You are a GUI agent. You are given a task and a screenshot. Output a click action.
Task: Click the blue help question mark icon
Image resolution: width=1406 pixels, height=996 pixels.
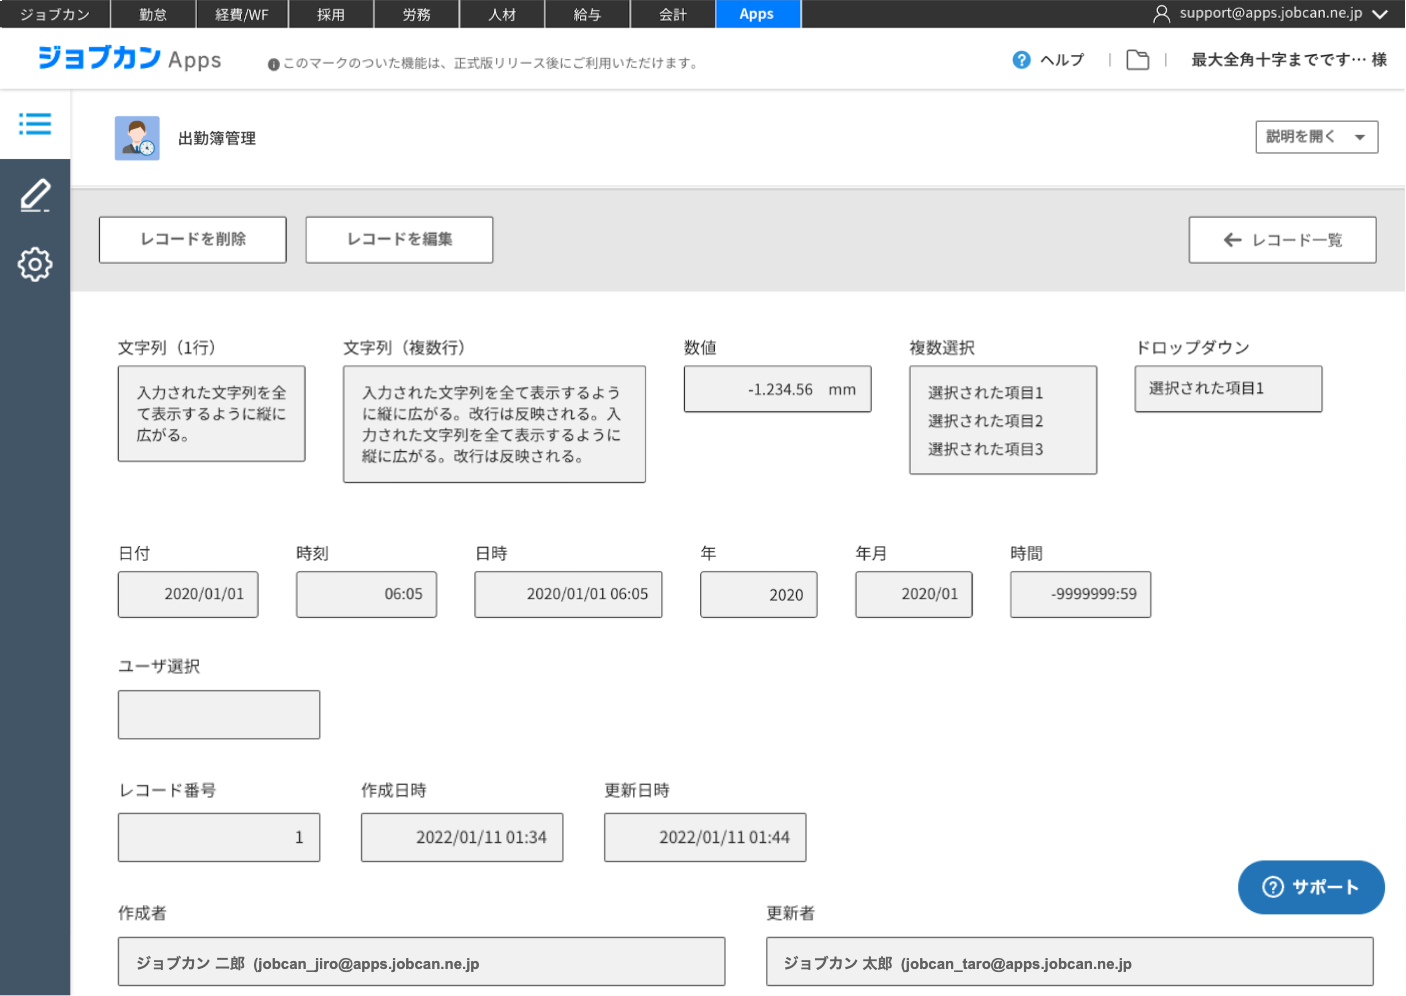[1021, 60]
